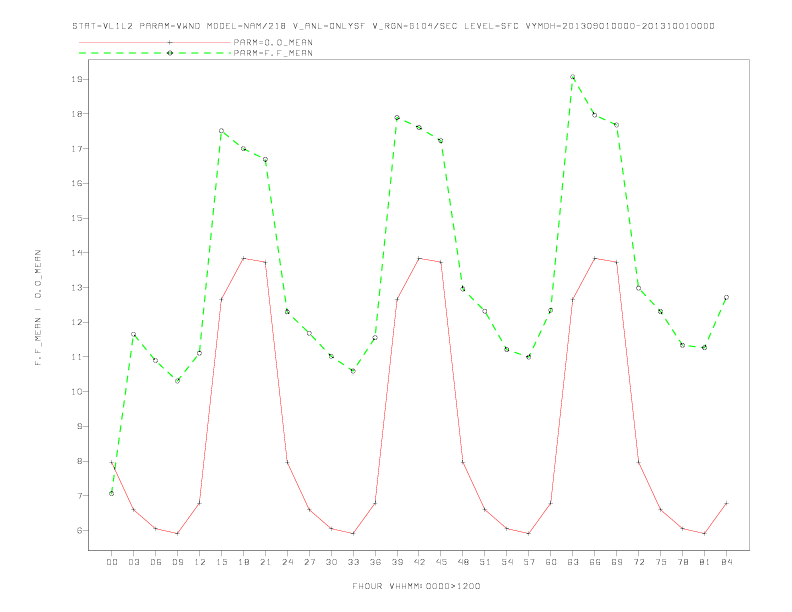This screenshot has width=792, height=612.
Task: Click the VYMDH date range in header
Action: pos(620,26)
